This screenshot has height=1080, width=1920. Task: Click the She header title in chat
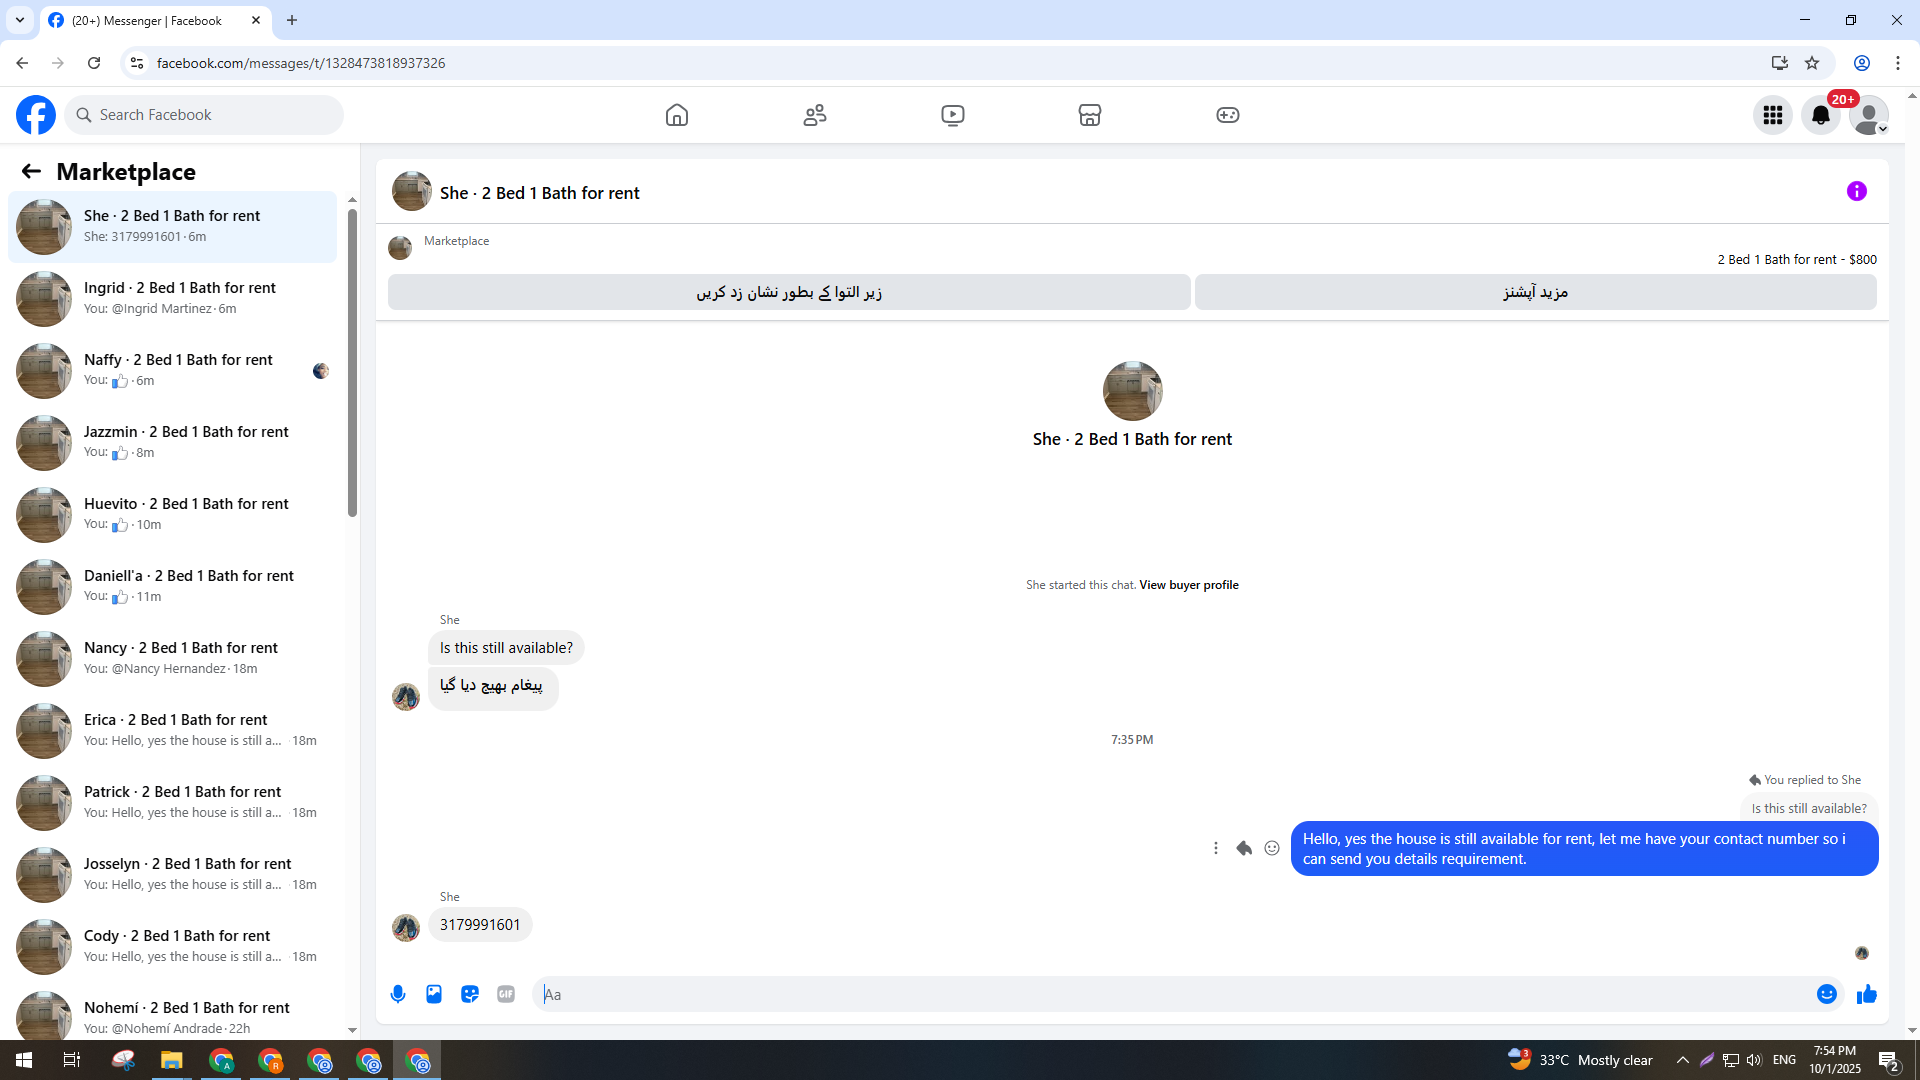[x=540, y=193]
